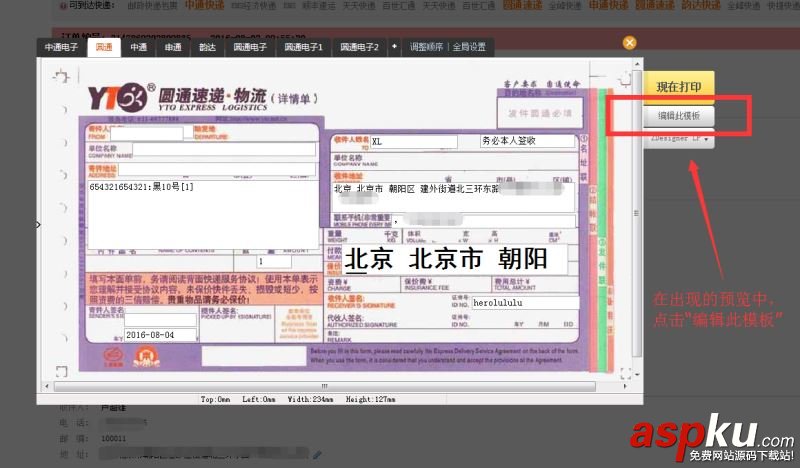Click the bottom-right crop corner marker

coord(626,373)
